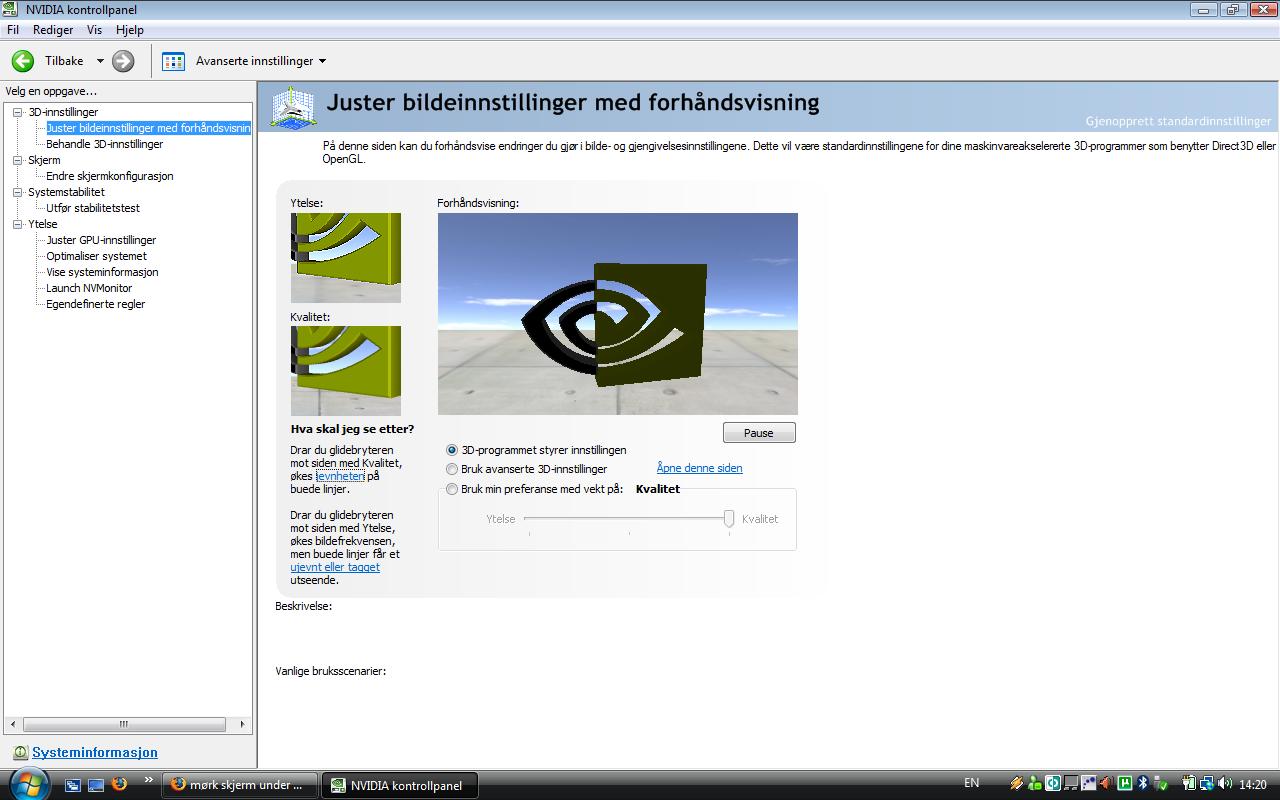Click the 'Åpne denne siden' link

pyautogui.click(x=699, y=468)
